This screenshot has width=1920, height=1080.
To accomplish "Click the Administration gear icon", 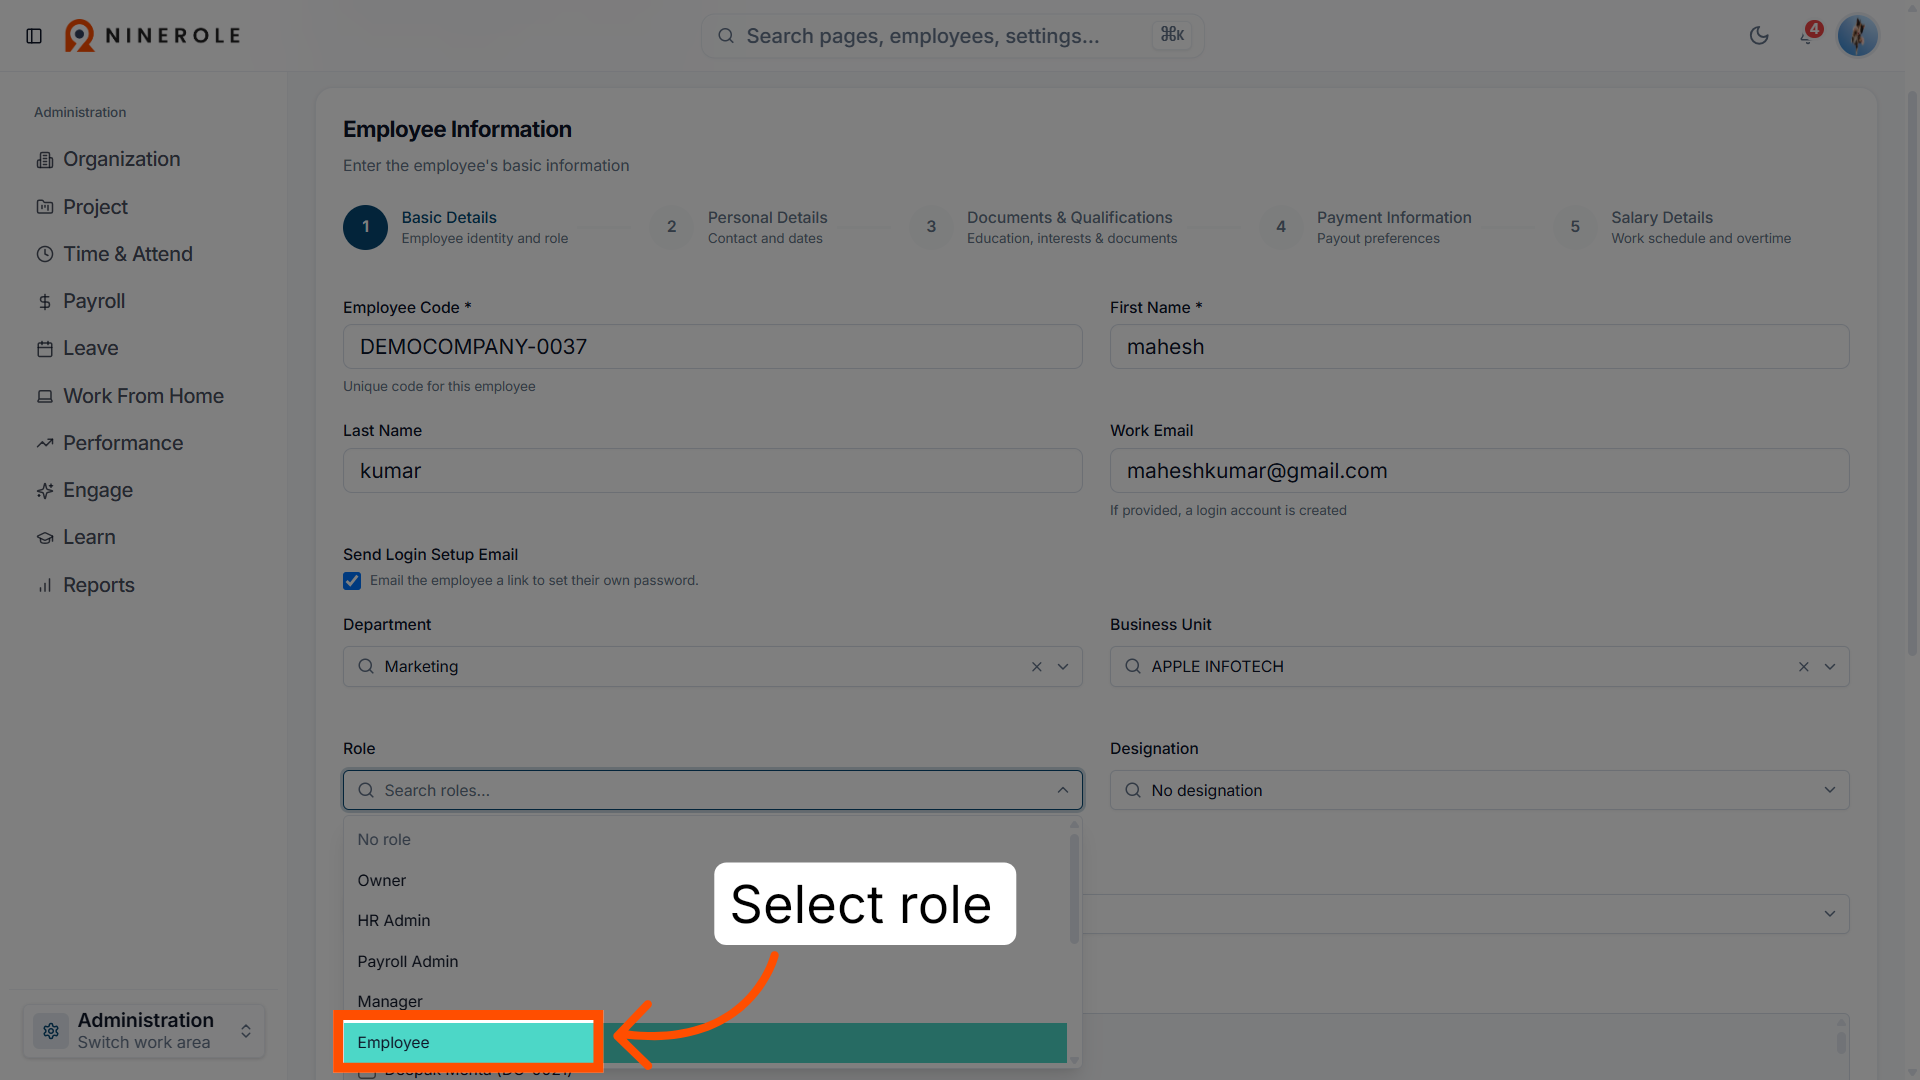I will tap(51, 1031).
